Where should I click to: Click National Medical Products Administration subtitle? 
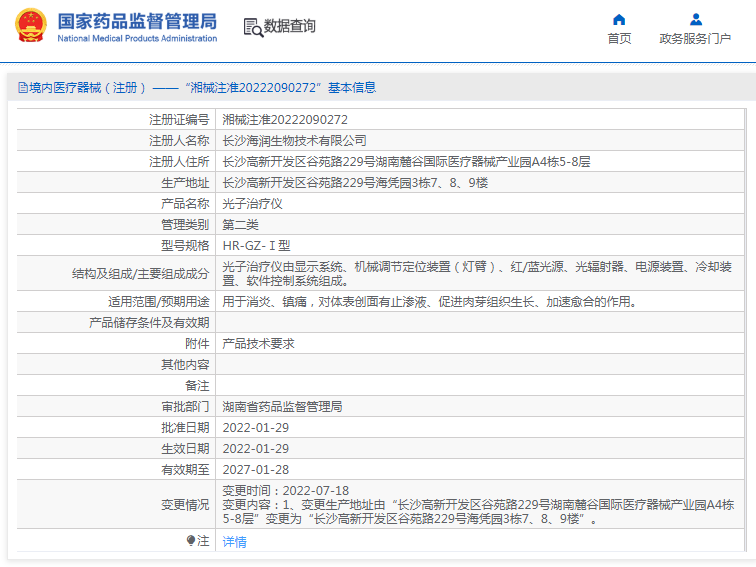[x=137, y=38]
